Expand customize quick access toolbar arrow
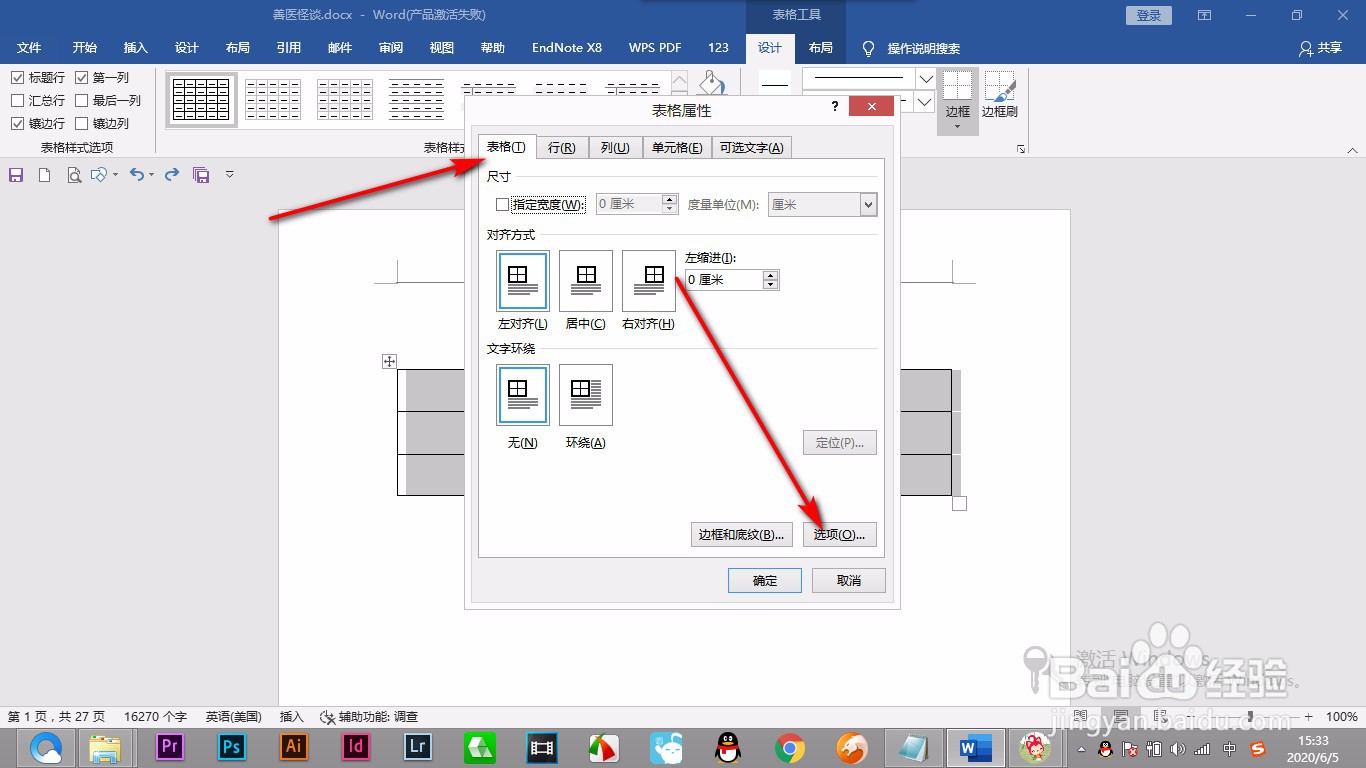This screenshot has width=1366, height=768. [229, 175]
